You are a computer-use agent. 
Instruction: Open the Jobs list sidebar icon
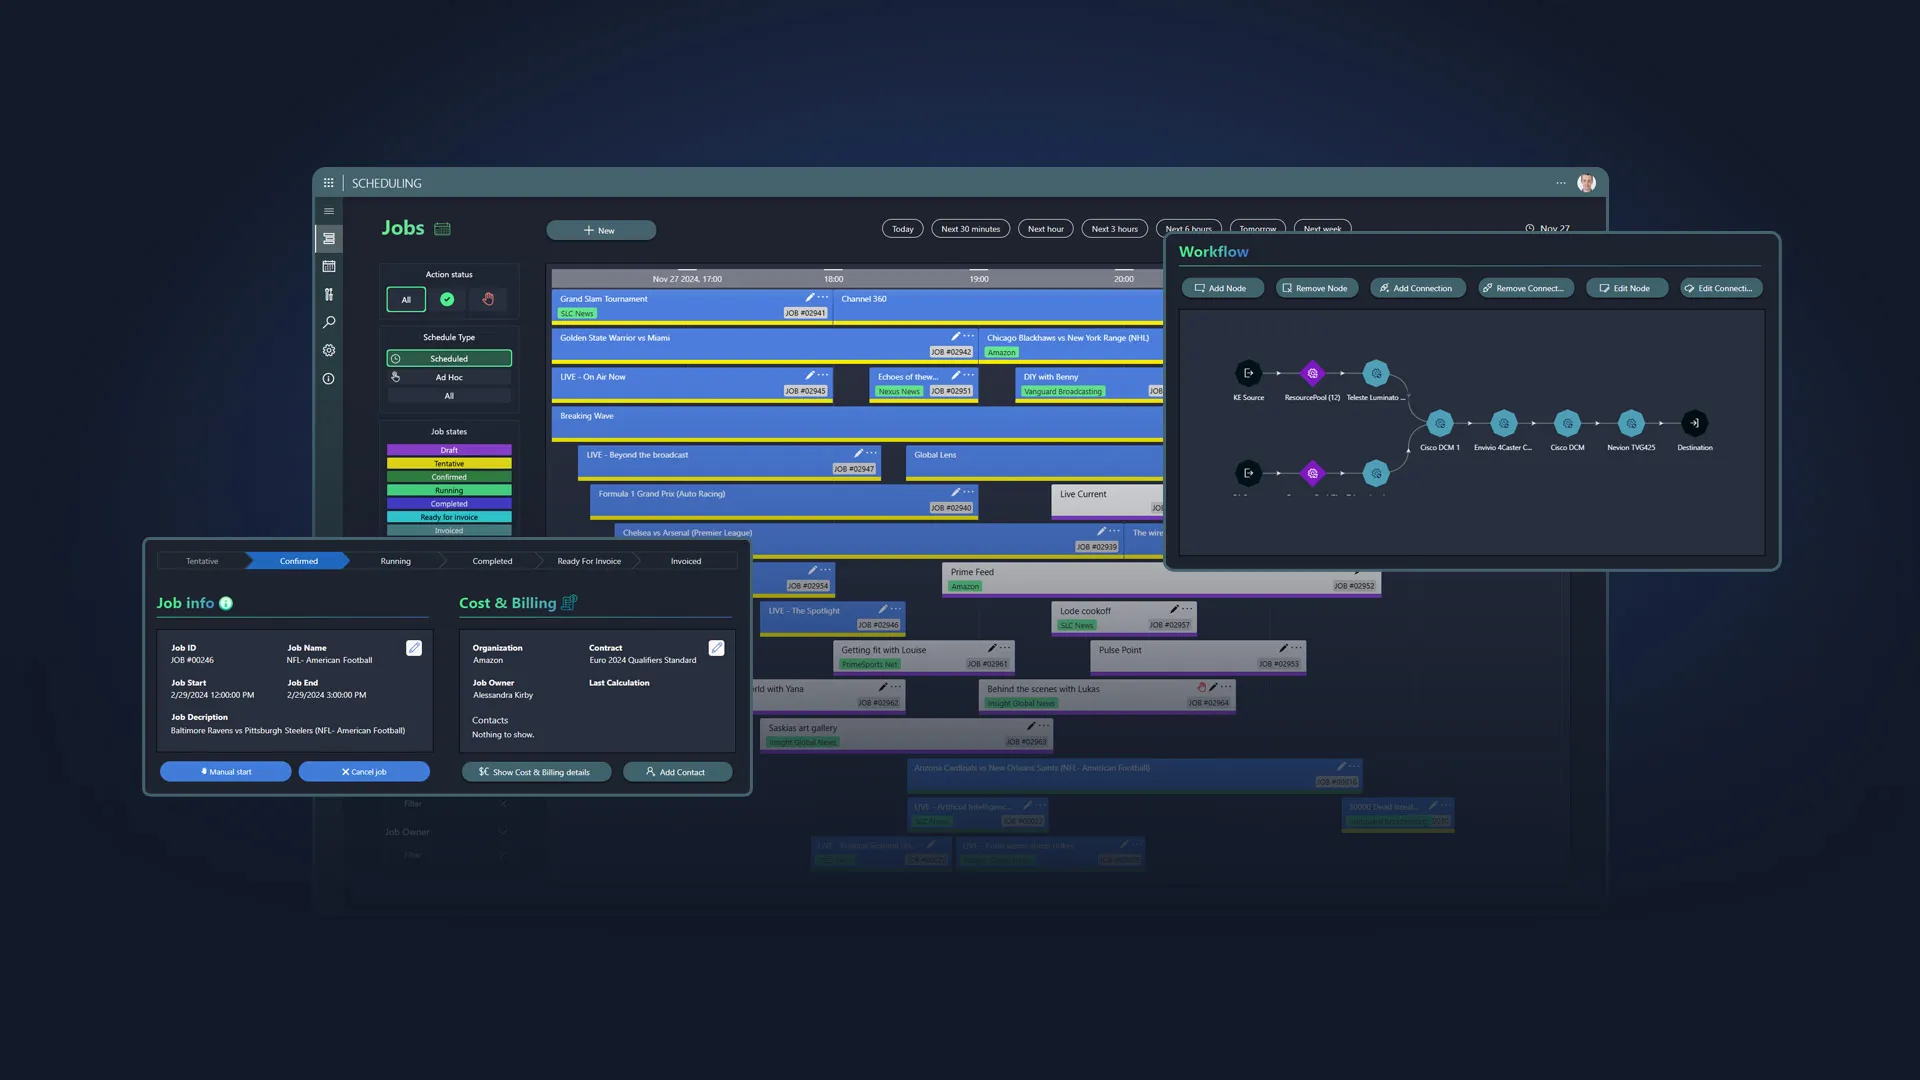(328, 238)
